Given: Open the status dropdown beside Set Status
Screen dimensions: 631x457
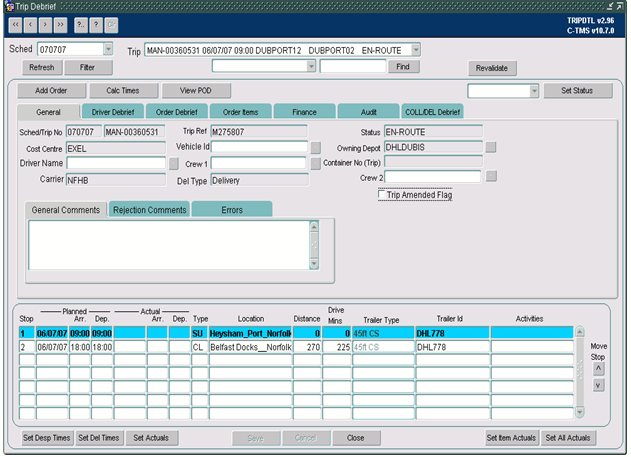Looking at the screenshot, I should 534,91.
